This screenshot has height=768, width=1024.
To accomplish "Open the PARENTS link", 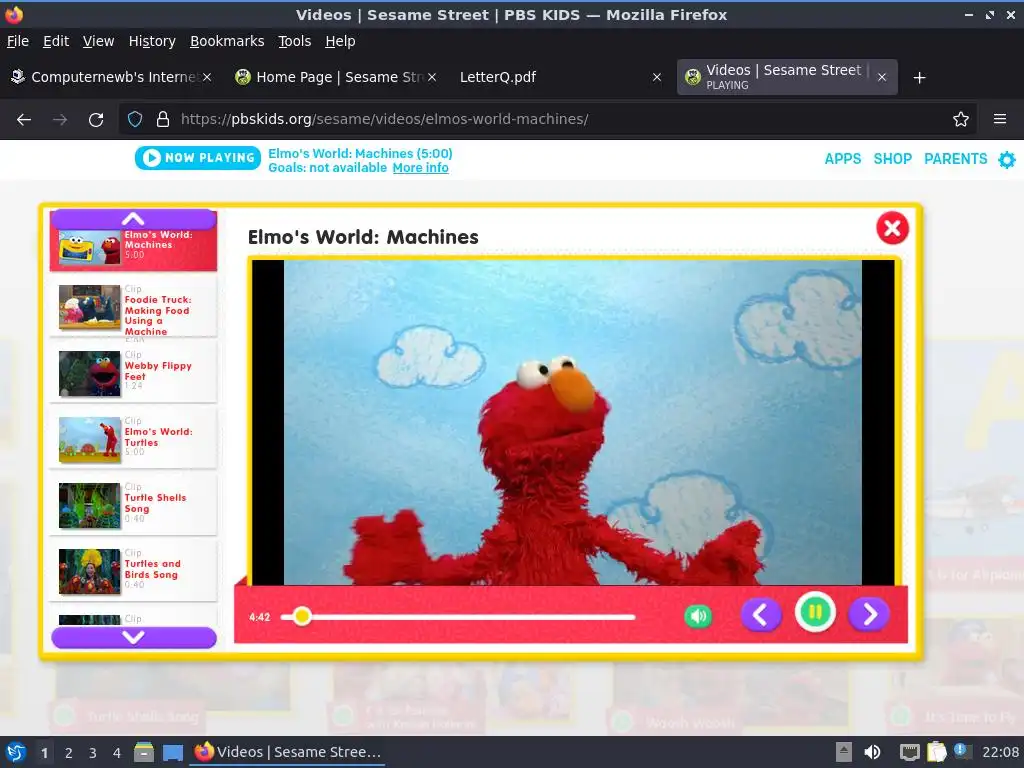I will click(x=955, y=159).
